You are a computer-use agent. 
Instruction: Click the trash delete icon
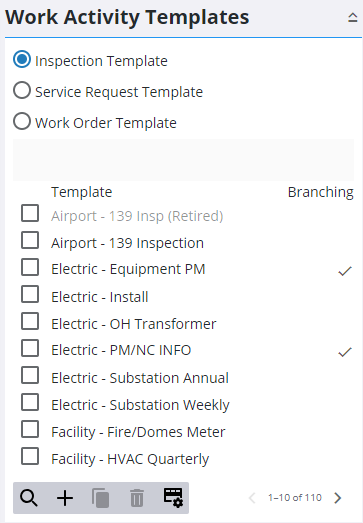coord(137,498)
